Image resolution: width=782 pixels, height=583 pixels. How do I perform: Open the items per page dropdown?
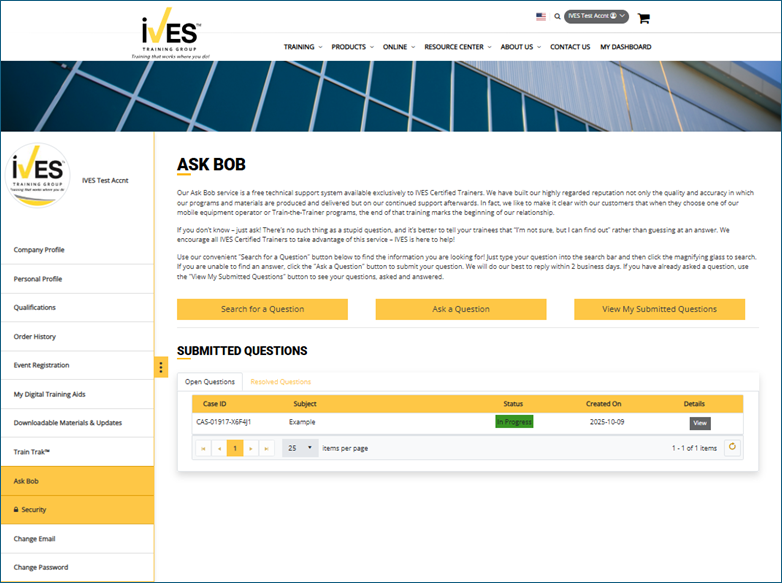(300, 448)
